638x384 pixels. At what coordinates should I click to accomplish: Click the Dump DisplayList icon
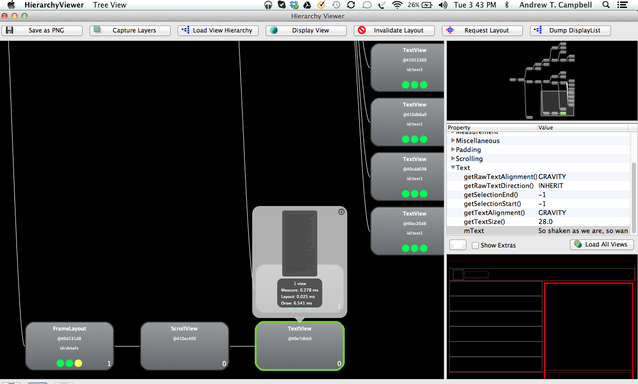[x=538, y=30]
